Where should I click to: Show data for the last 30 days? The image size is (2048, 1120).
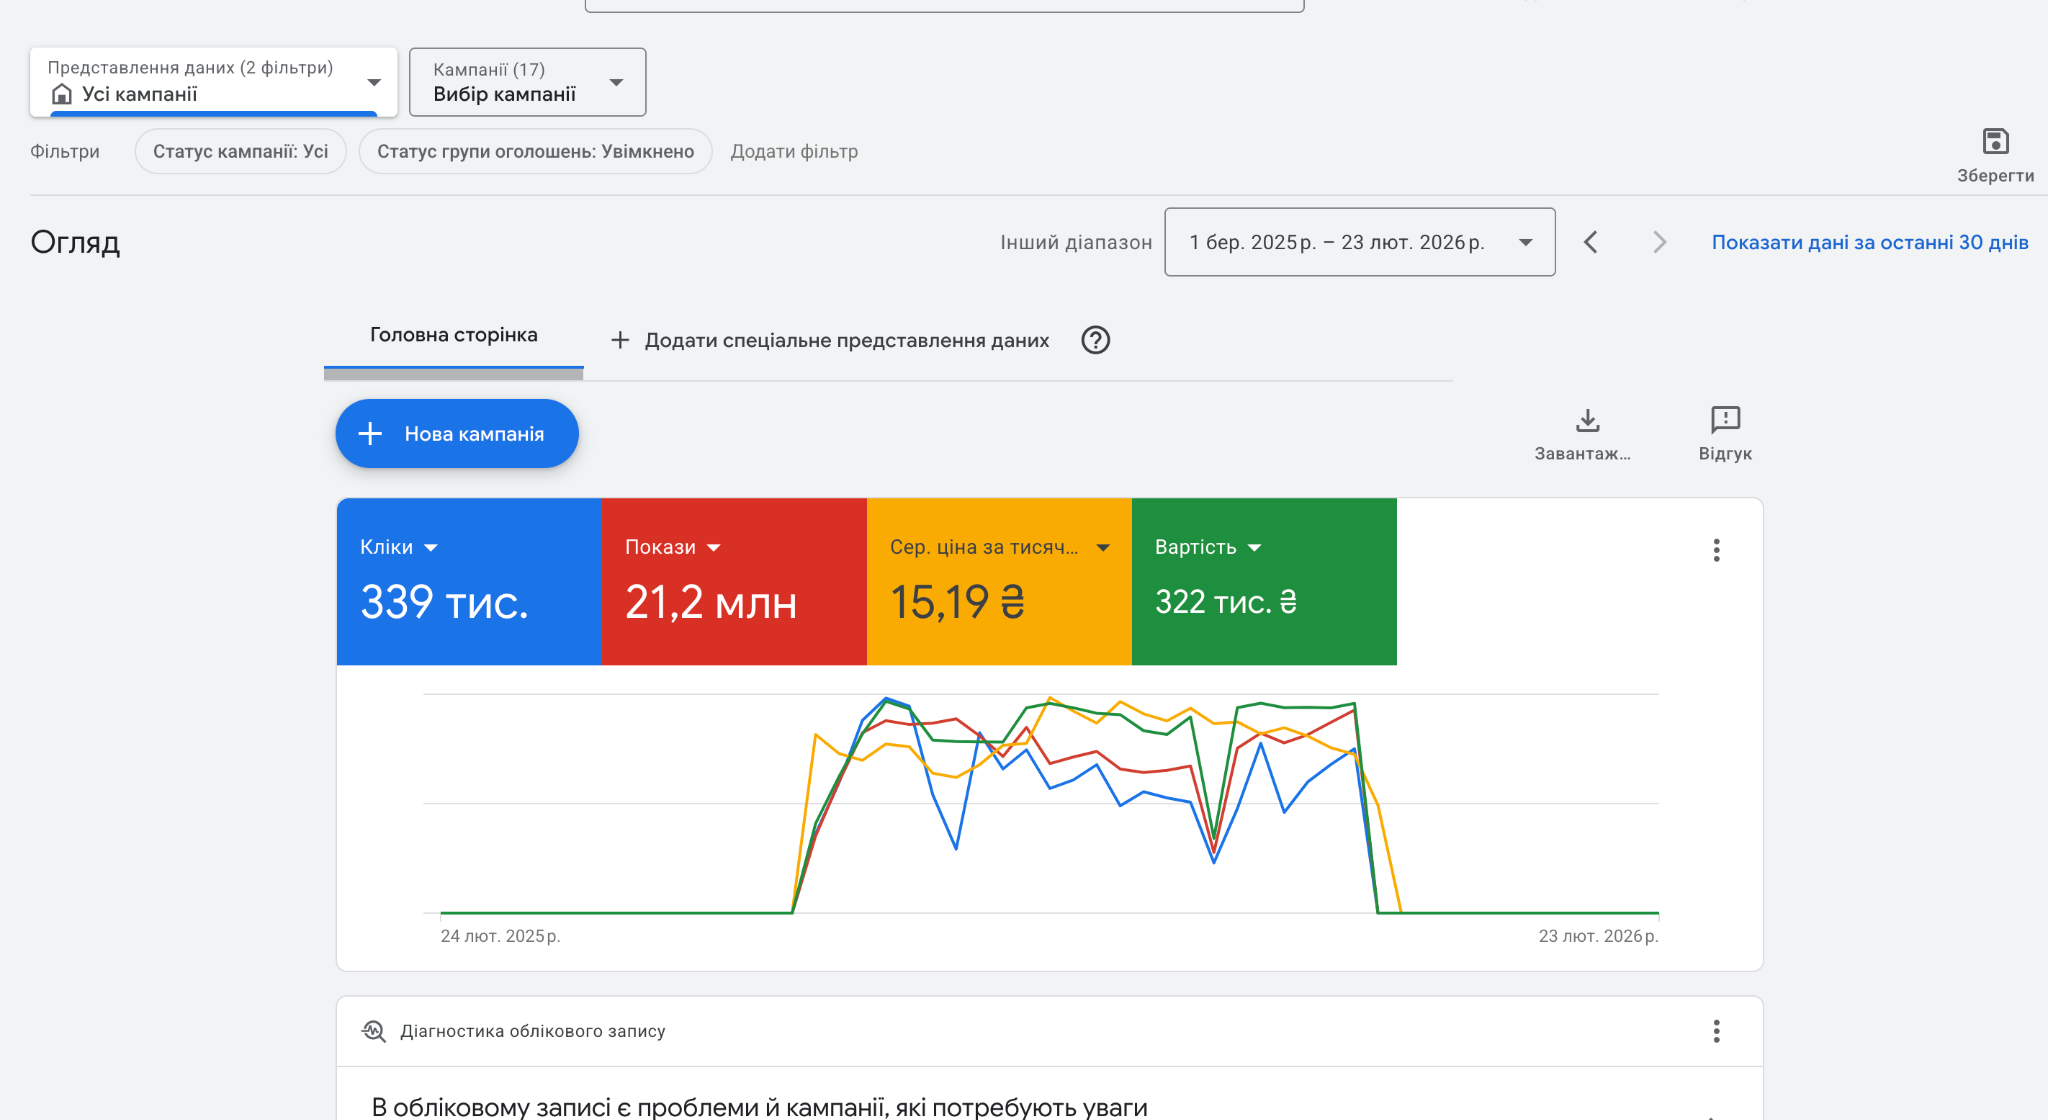tap(1869, 242)
